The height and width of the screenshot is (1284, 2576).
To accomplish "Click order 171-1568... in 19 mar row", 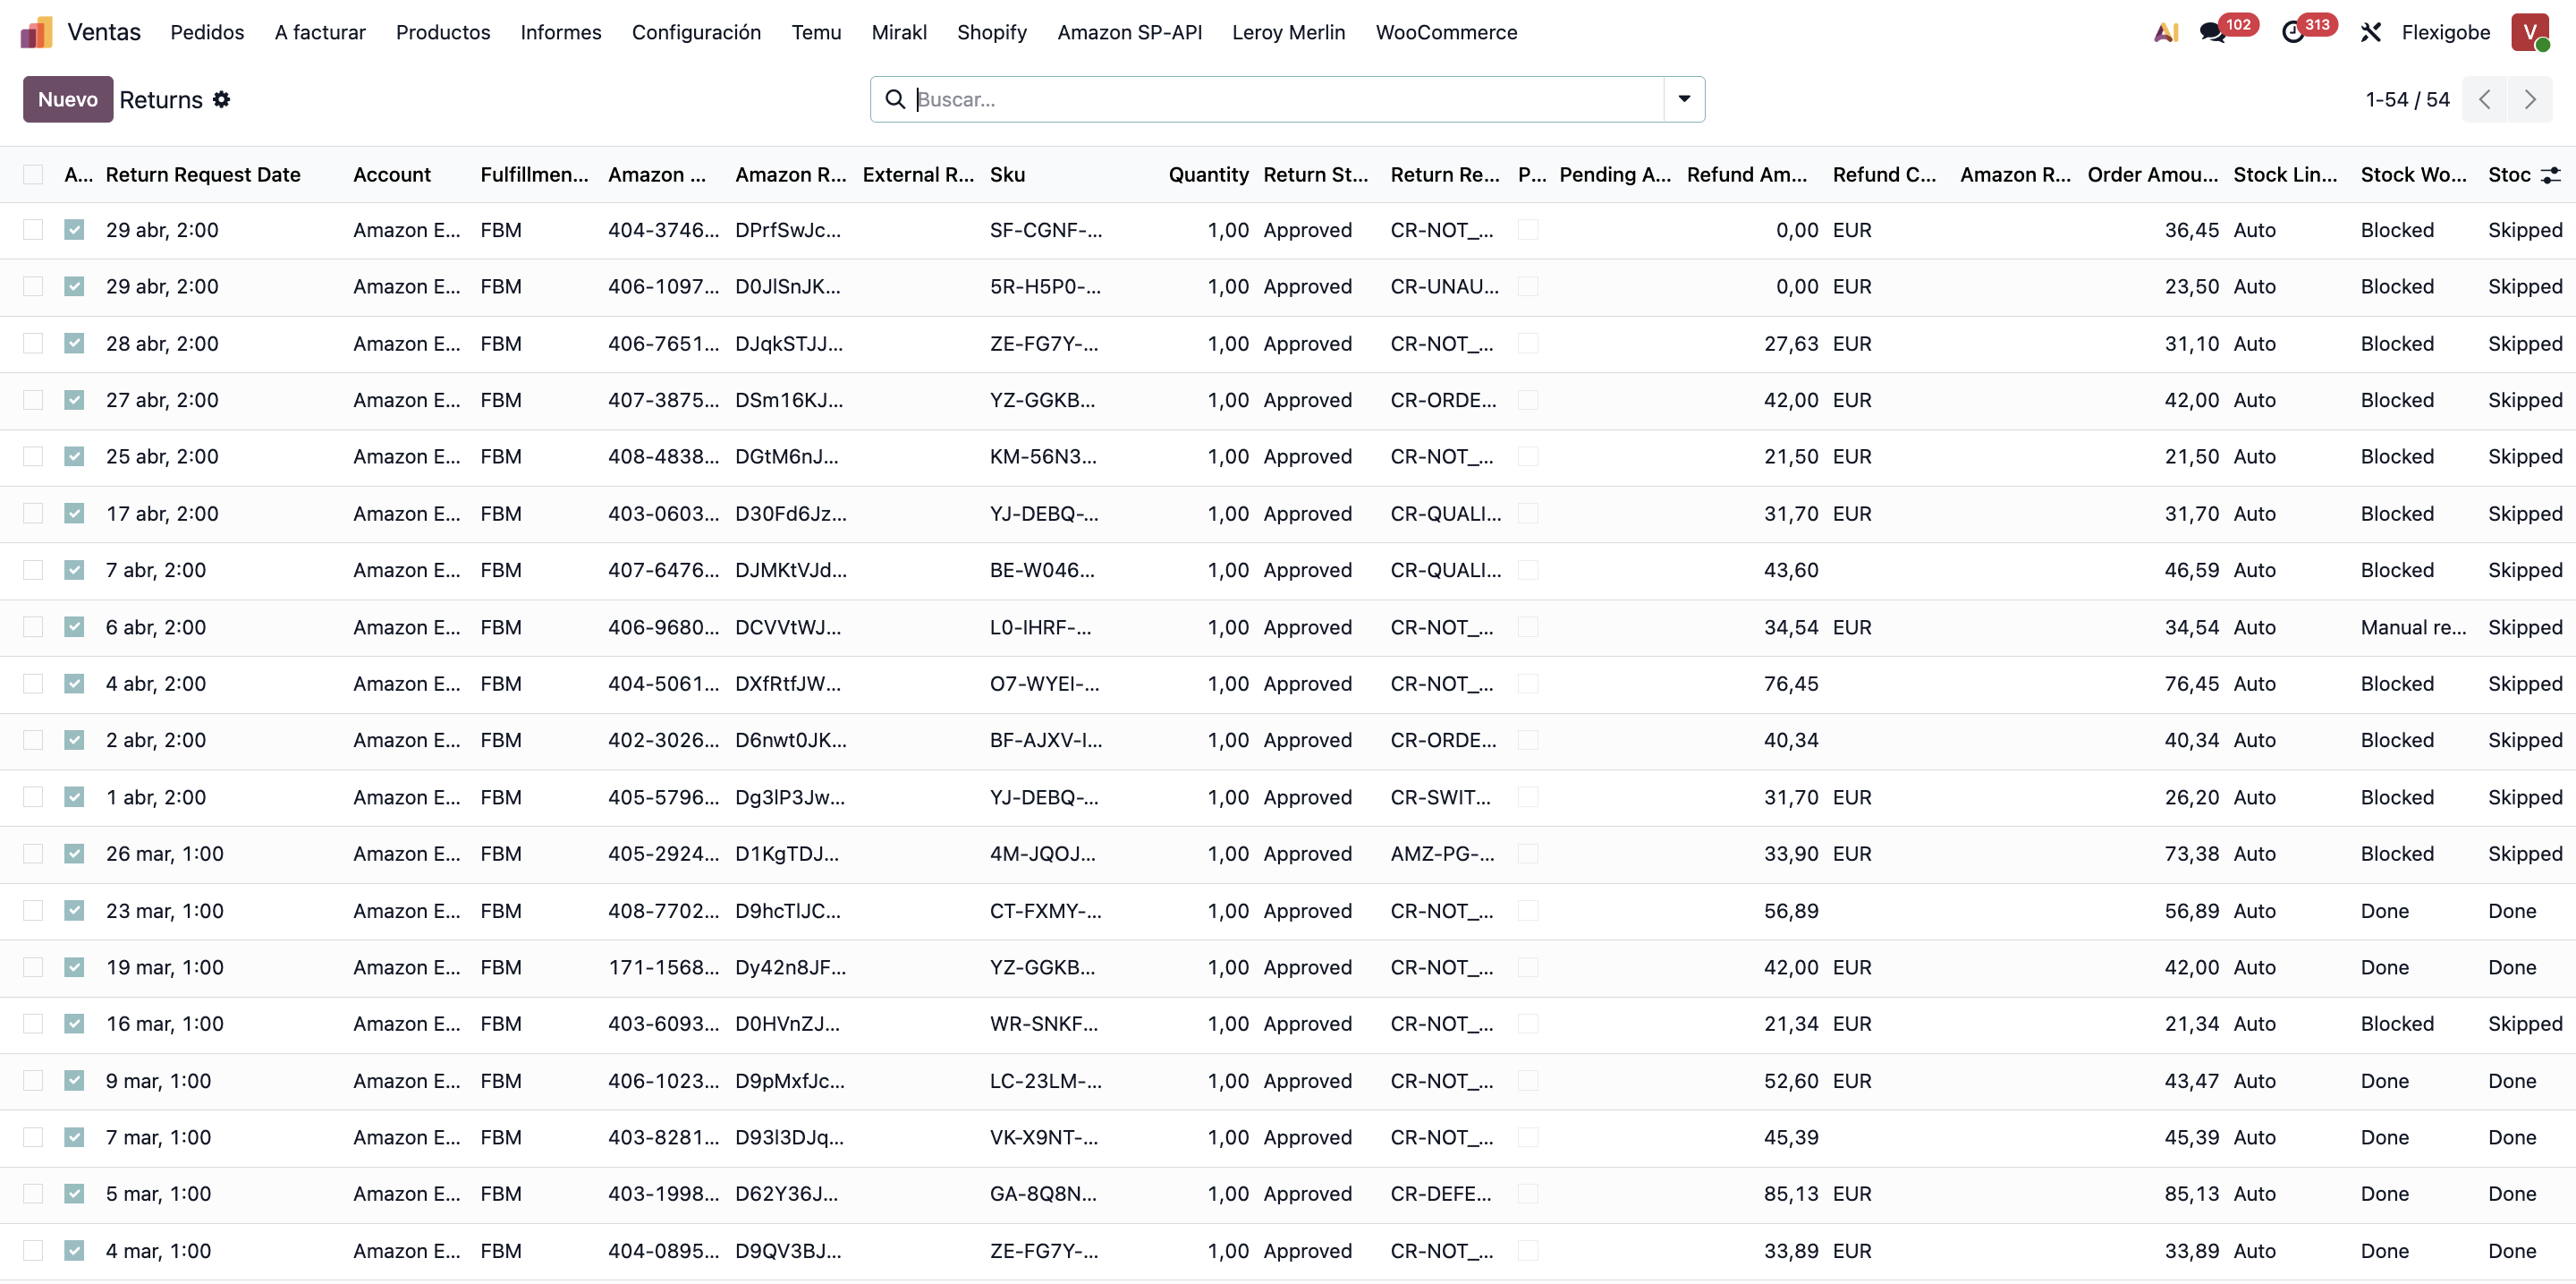I will 663,967.
